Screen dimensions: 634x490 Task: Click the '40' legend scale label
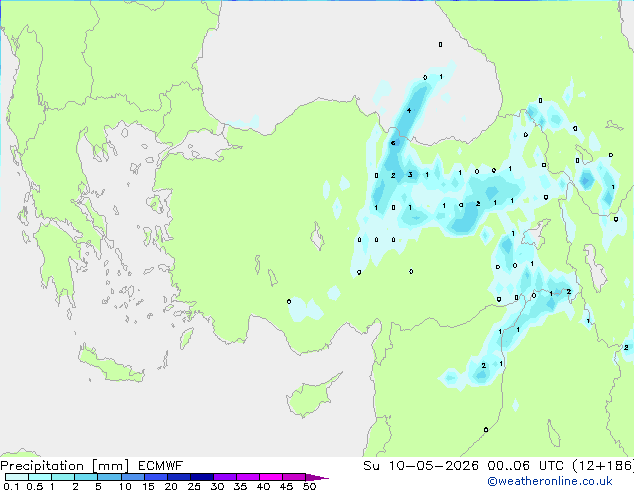264,486
